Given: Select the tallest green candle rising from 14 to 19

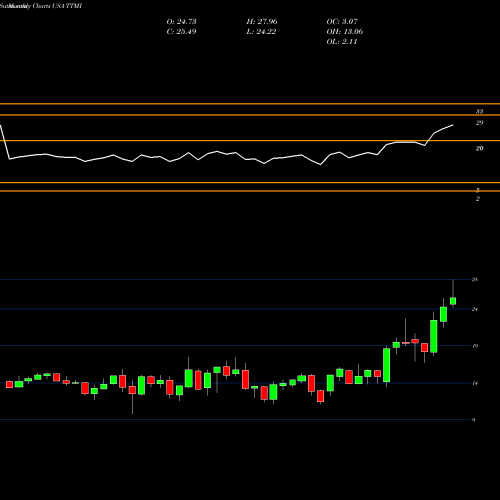Looking at the screenshot, I should coord(387,365).
